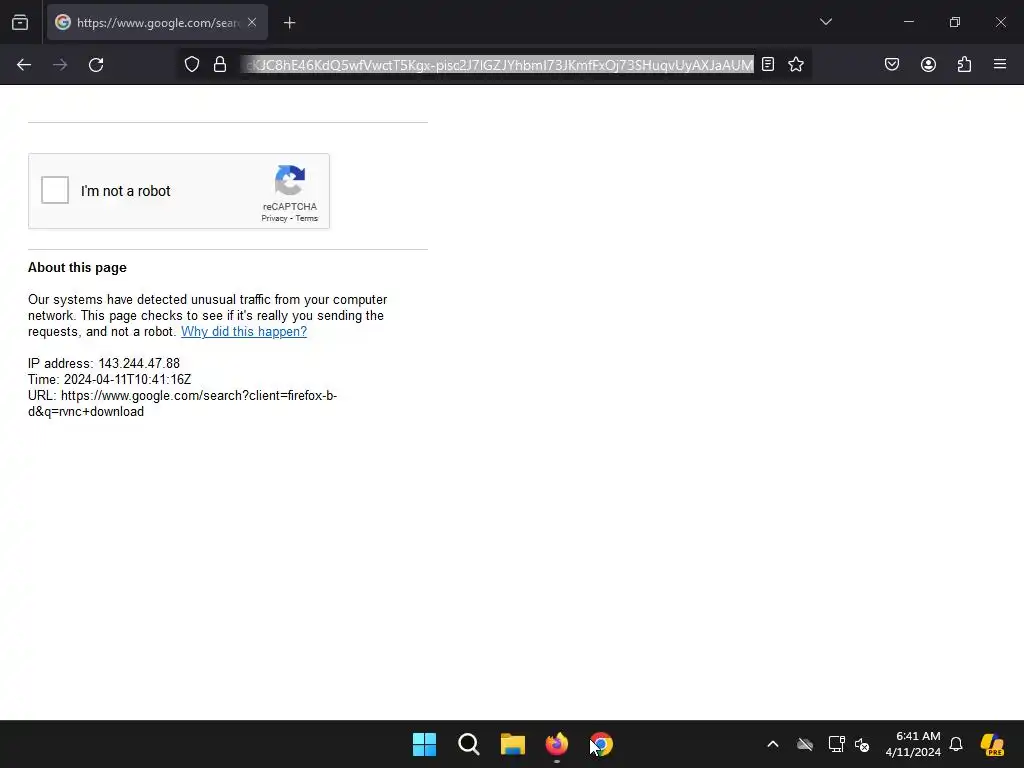Check the I'm not a robot box
The height and width of the screenshot is (768, 1024).
click(x=55, y=190)
